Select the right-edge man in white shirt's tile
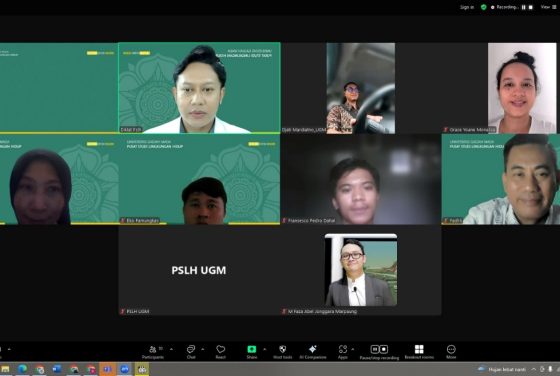Screen dimensions: 560x376 pyautogui.click(x=501, y=179)
